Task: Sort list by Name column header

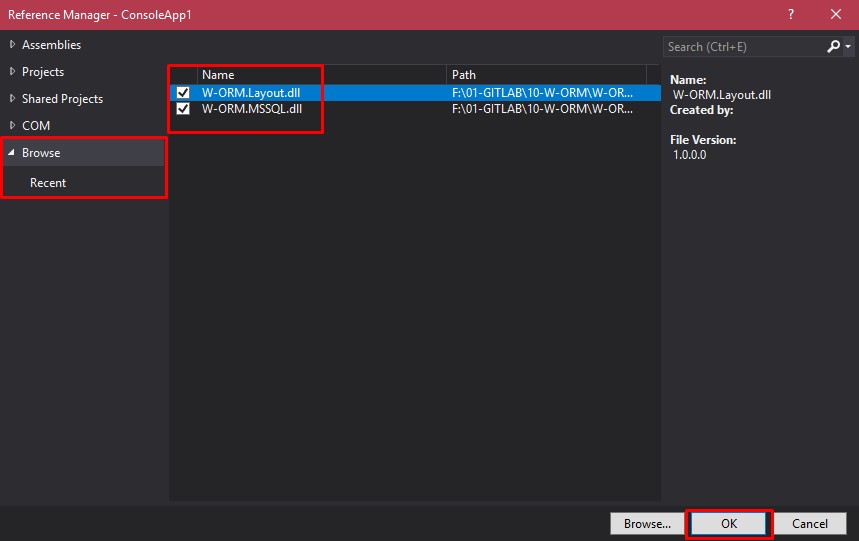Action: 320,75
